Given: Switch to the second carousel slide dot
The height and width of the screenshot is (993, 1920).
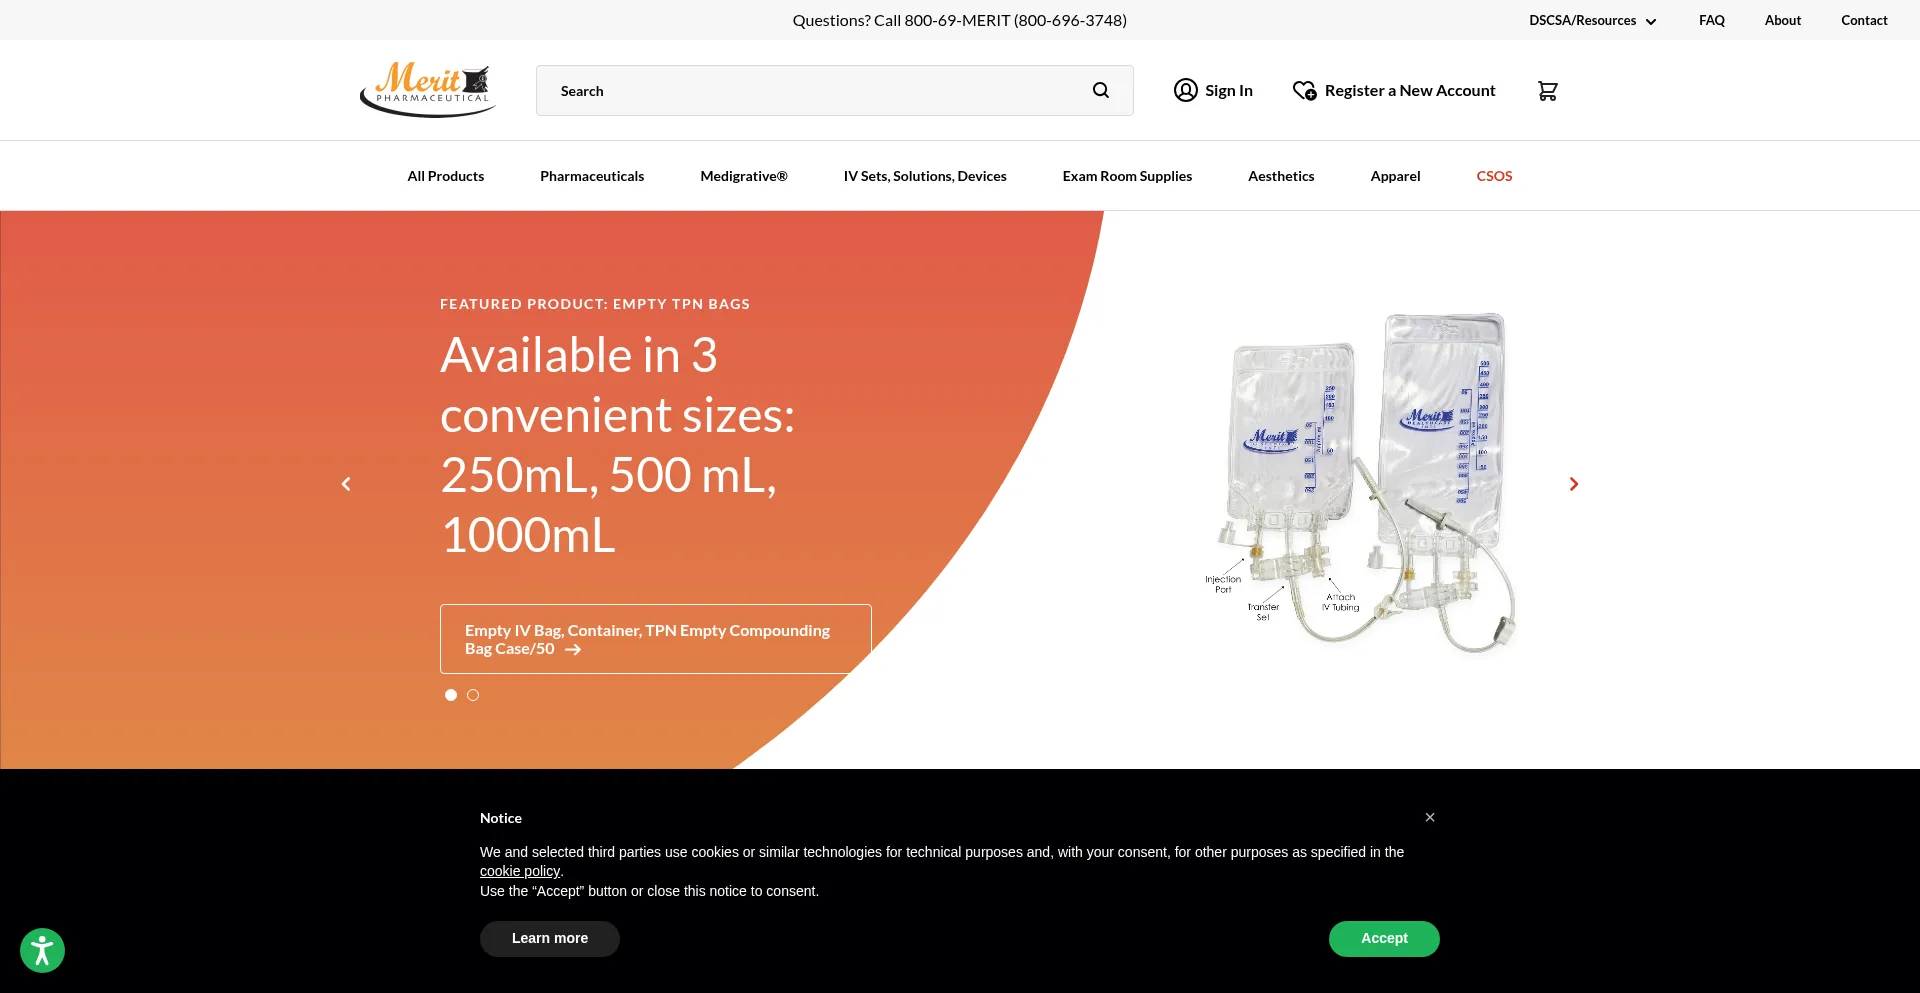Looking at the screenshot, I should pos(473,695).
